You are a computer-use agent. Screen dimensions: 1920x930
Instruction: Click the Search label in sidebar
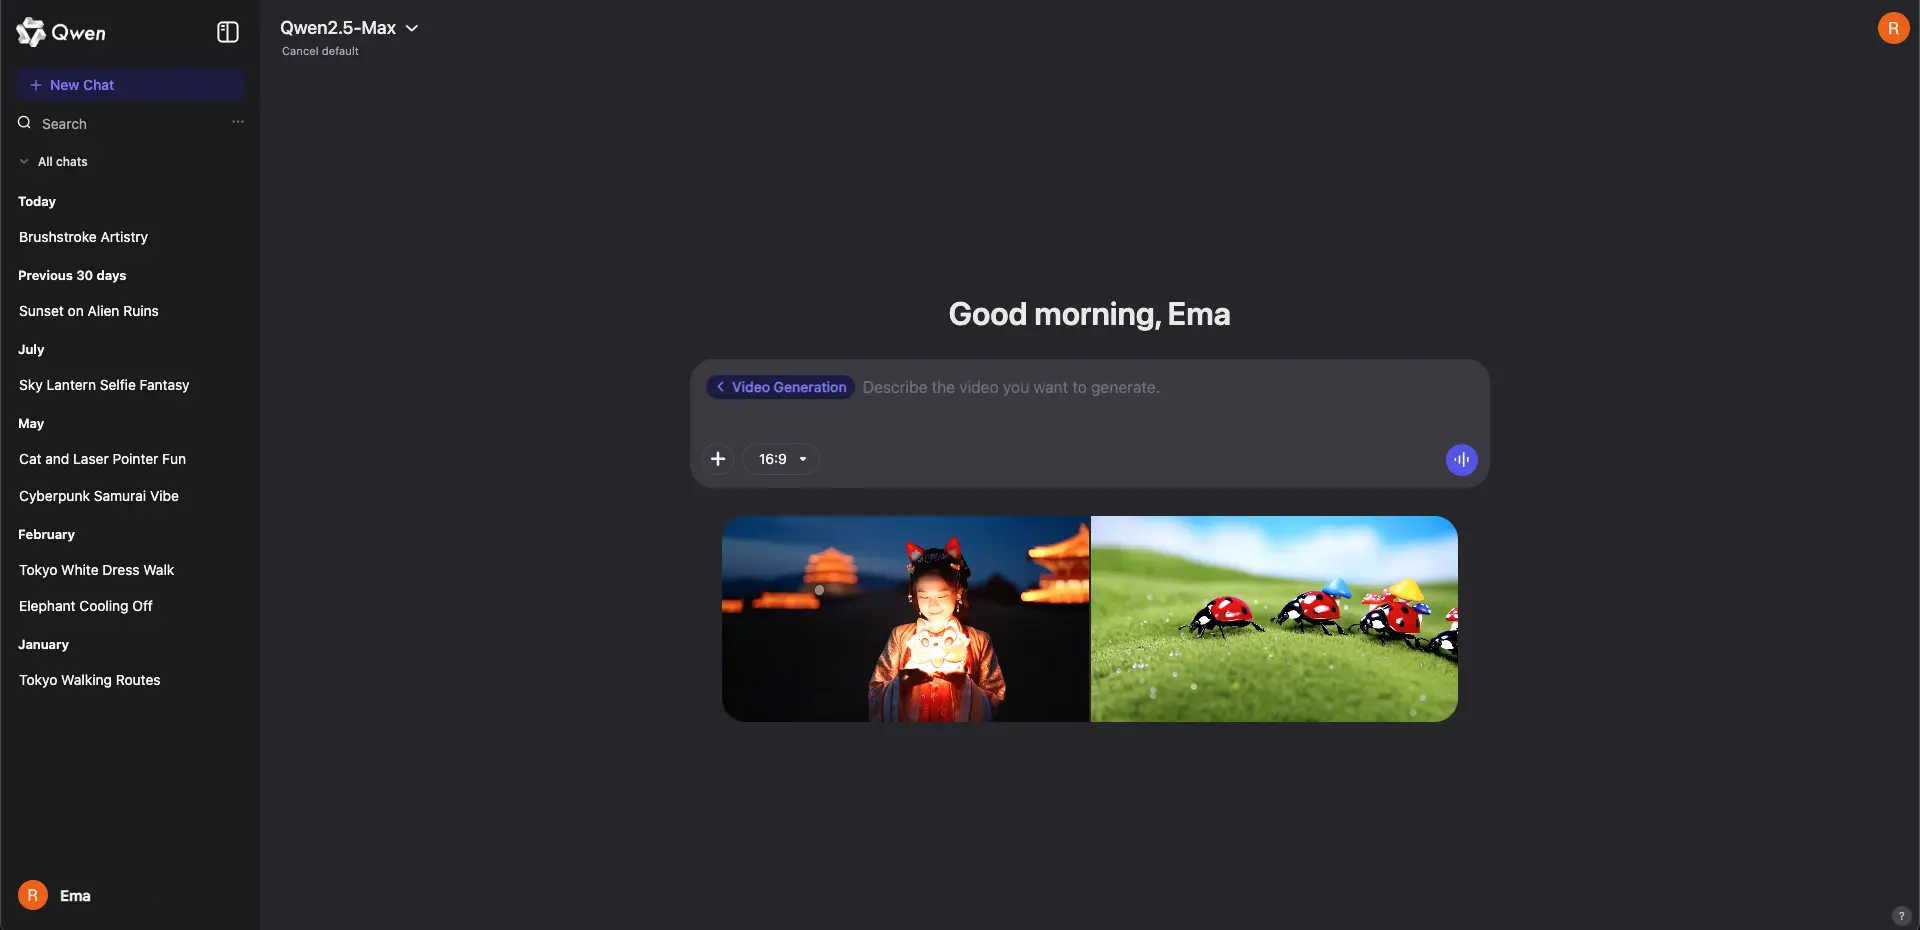(x=64, y=124)
